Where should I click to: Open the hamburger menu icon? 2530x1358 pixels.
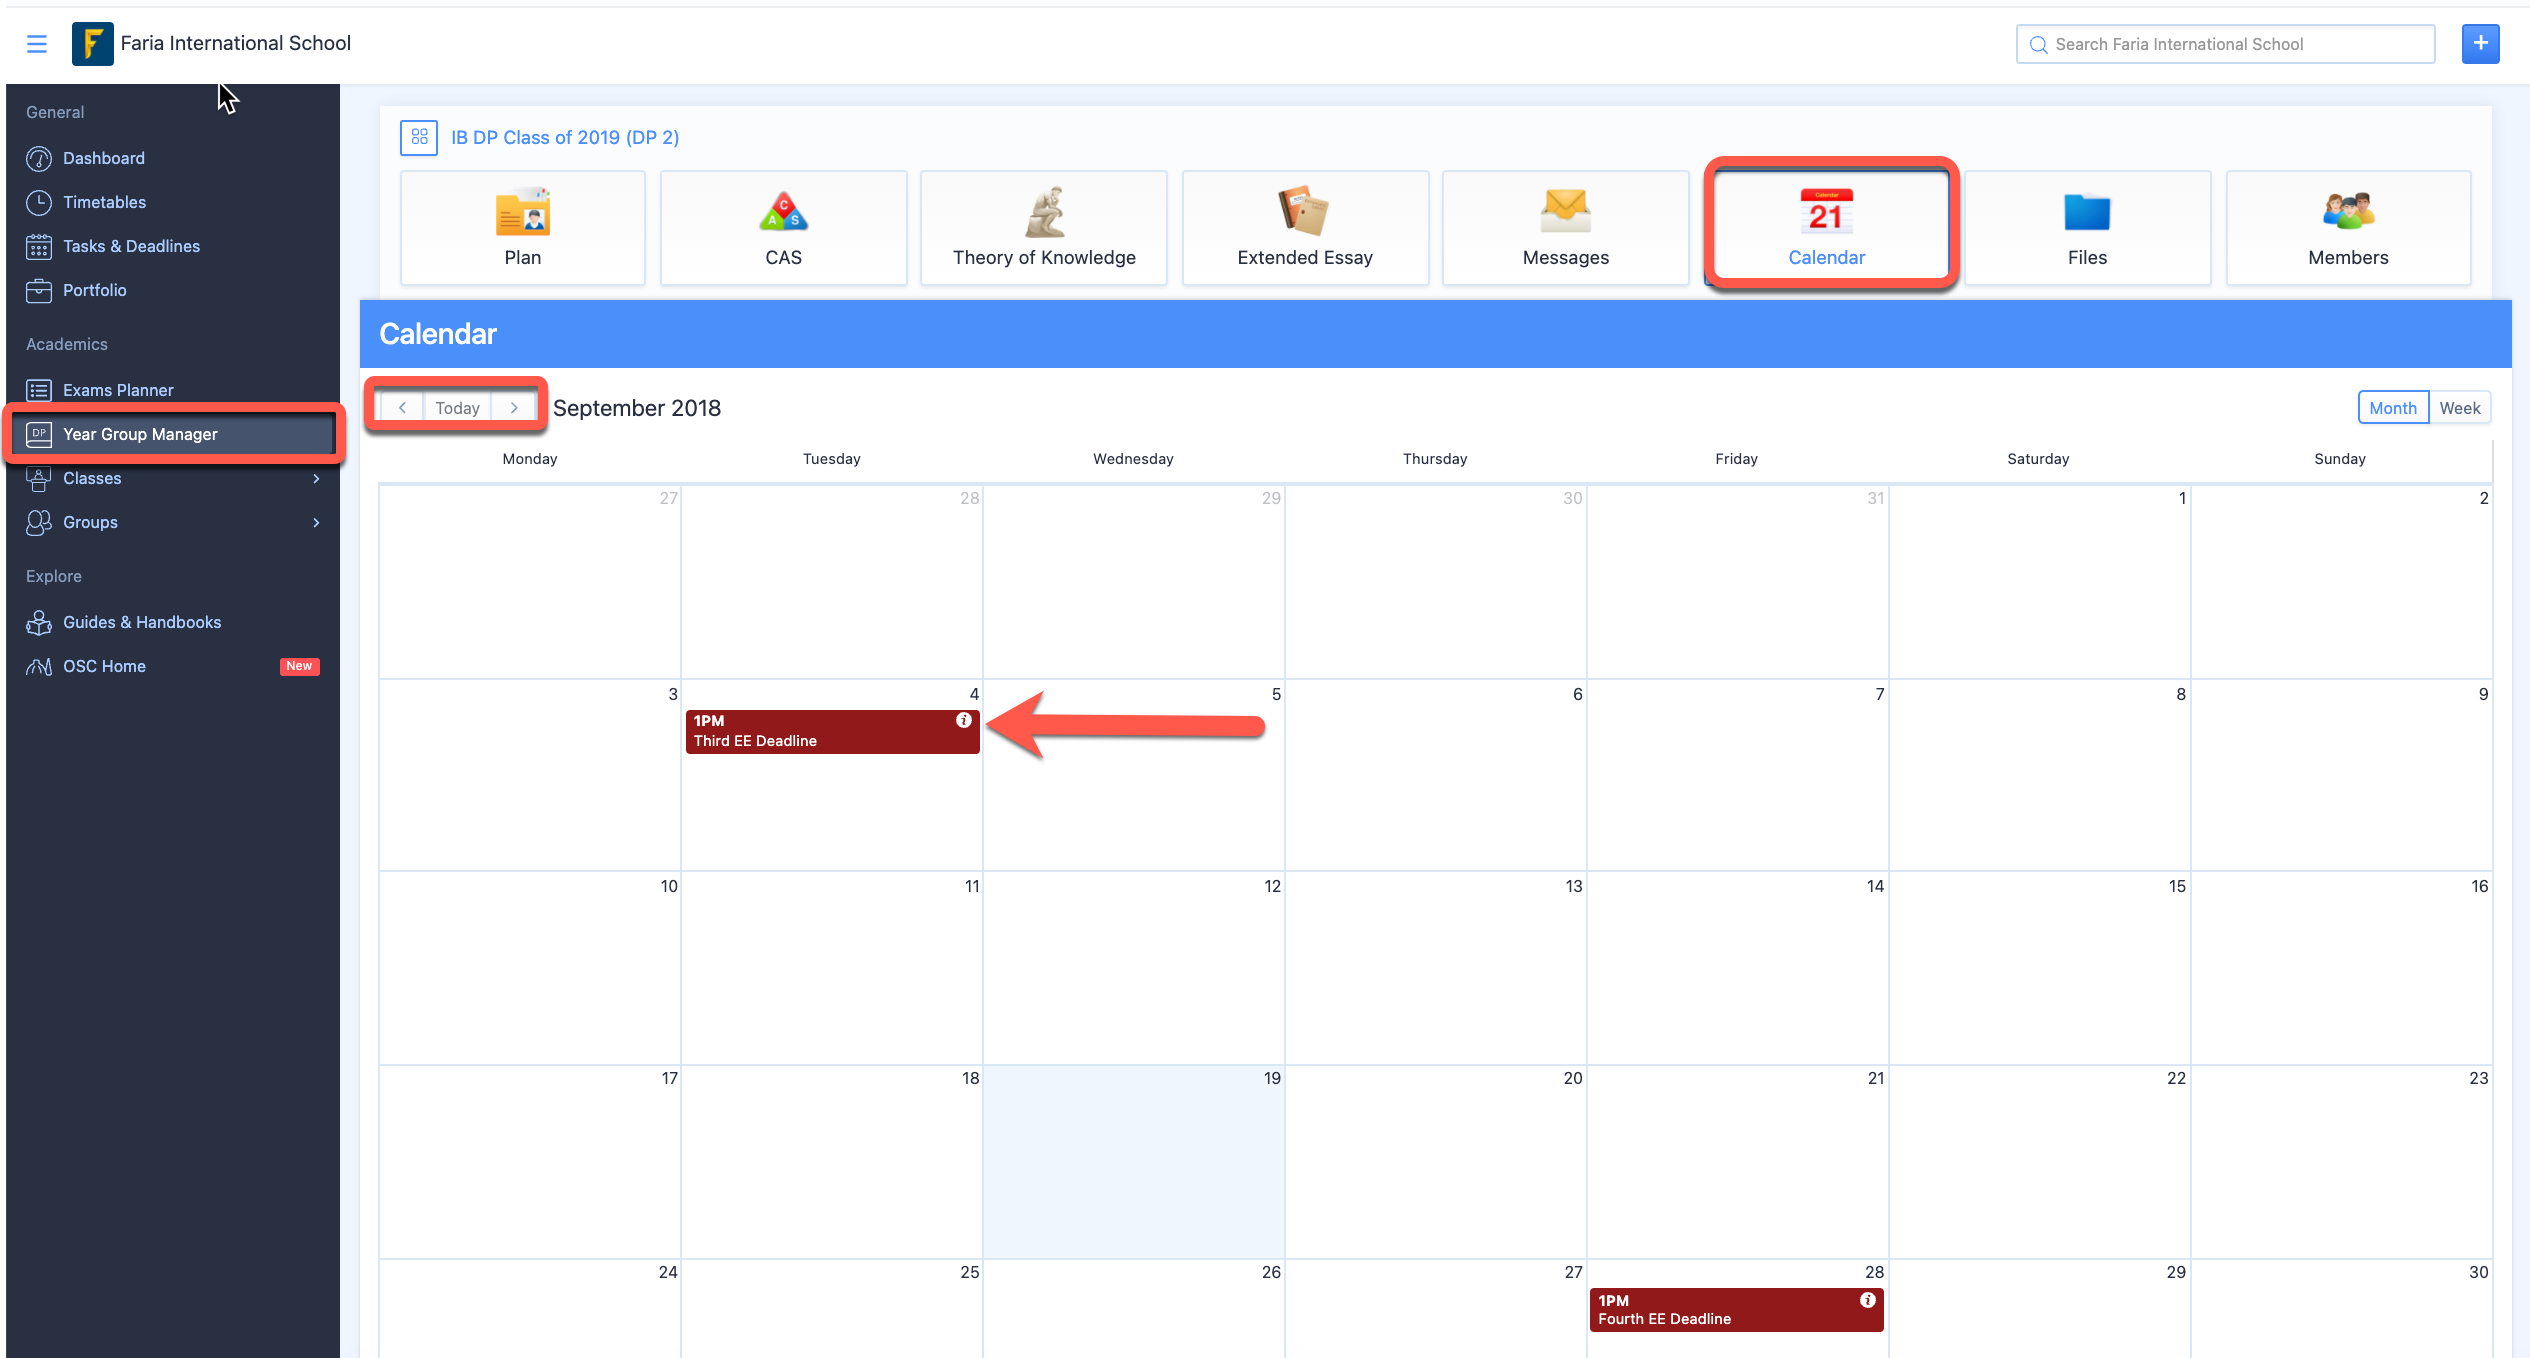coord(37,44)
